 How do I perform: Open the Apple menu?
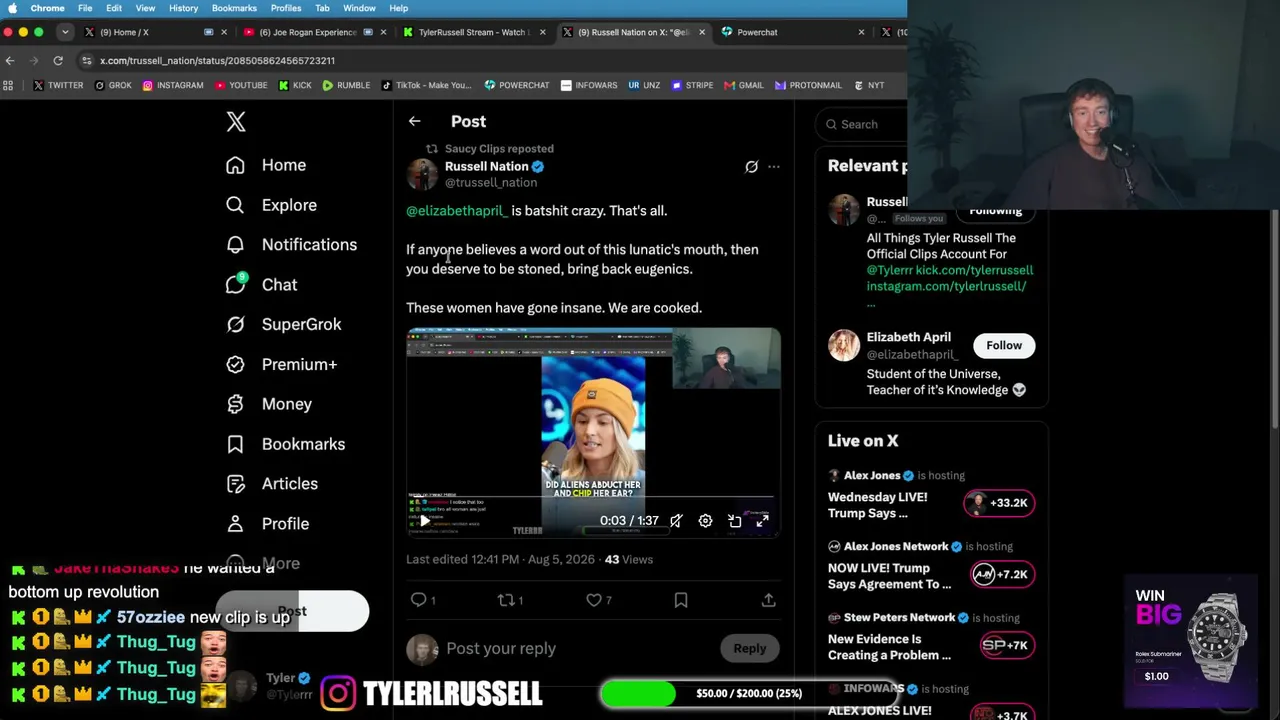(x=12, y=8)
